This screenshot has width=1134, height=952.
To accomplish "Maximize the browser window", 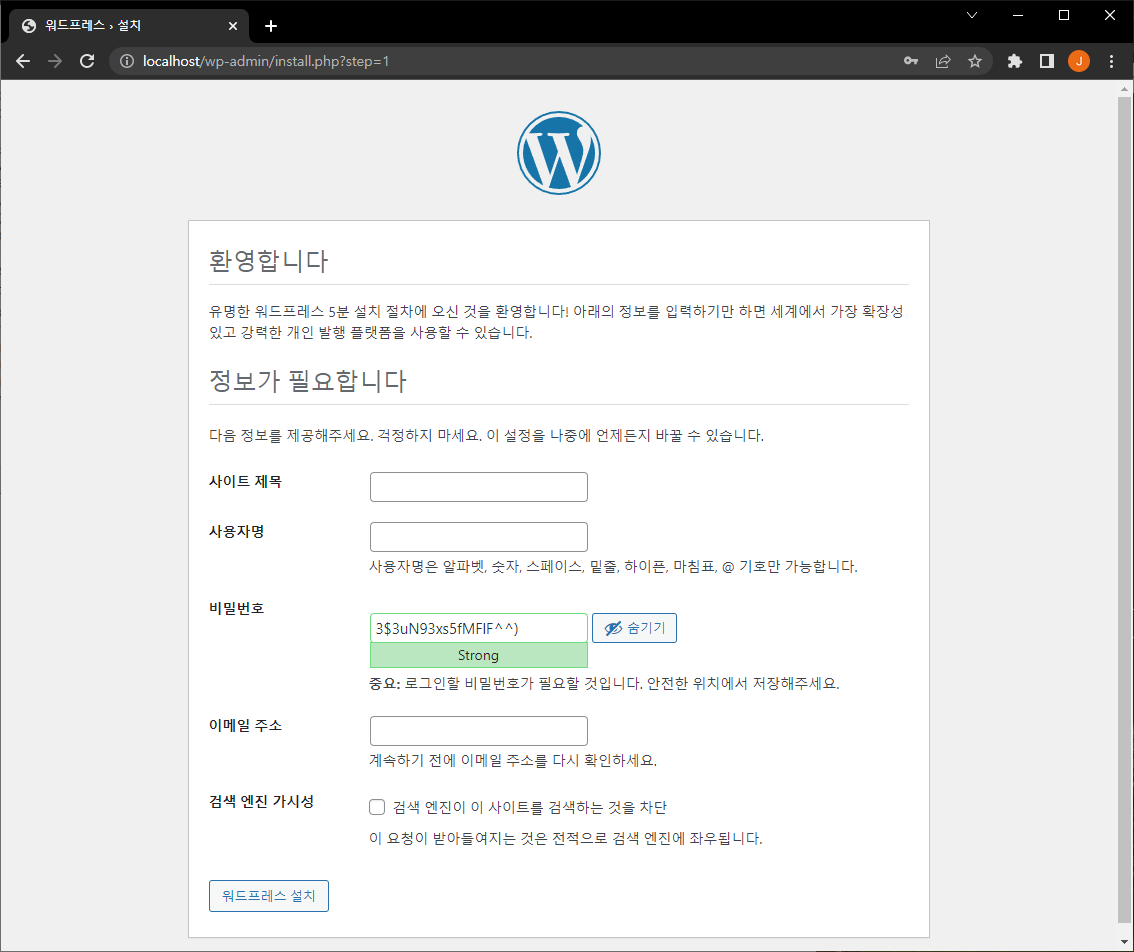I will (x=1064, y=15).
